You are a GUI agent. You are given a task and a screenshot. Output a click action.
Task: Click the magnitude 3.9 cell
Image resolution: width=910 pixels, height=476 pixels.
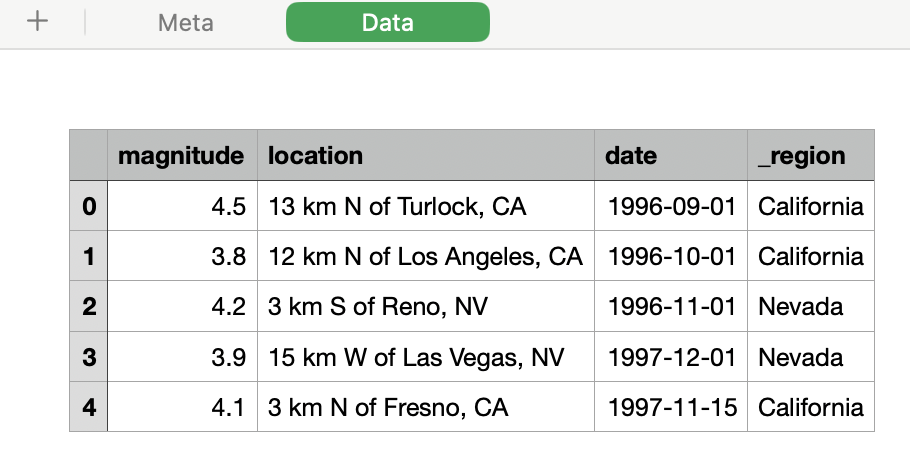click(x=182, y=357)
